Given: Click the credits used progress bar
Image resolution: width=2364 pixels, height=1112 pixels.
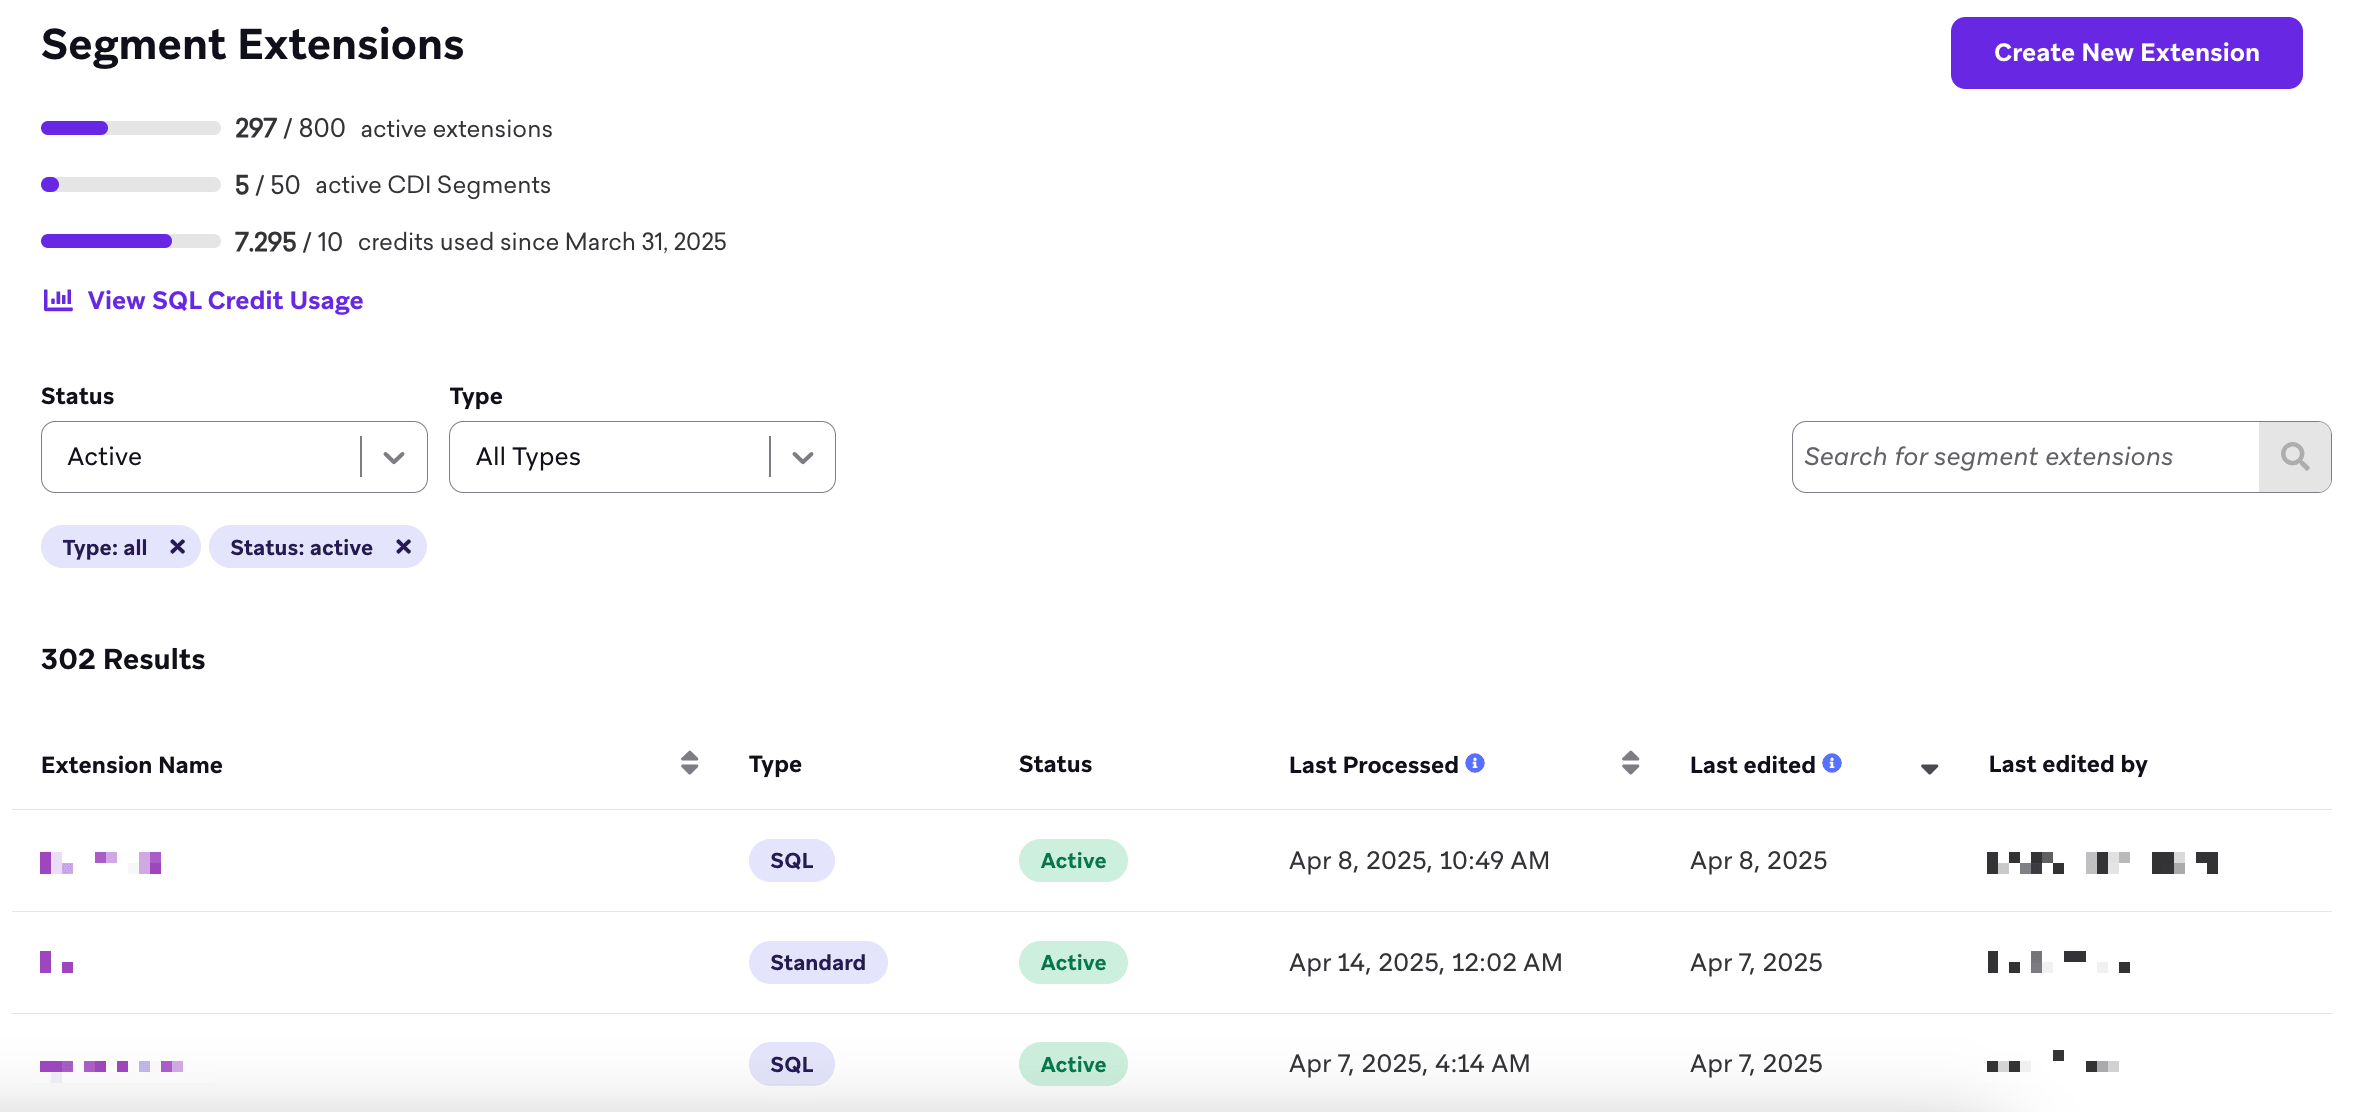Looking at the screenshot, I should tap(130, 241).
